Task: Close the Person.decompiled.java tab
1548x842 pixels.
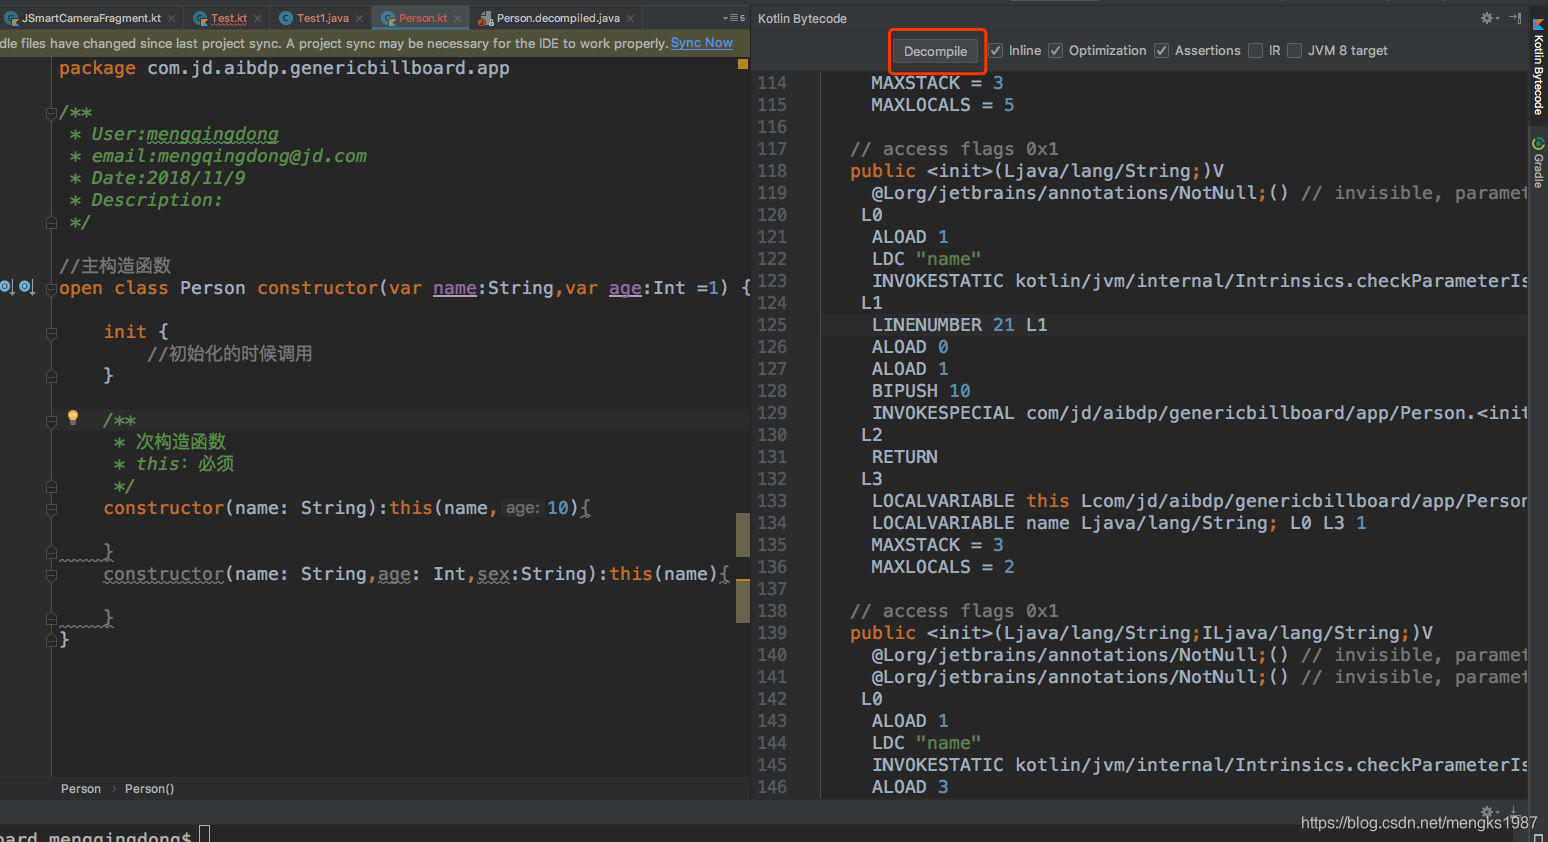Action: [x=631, y=19]
